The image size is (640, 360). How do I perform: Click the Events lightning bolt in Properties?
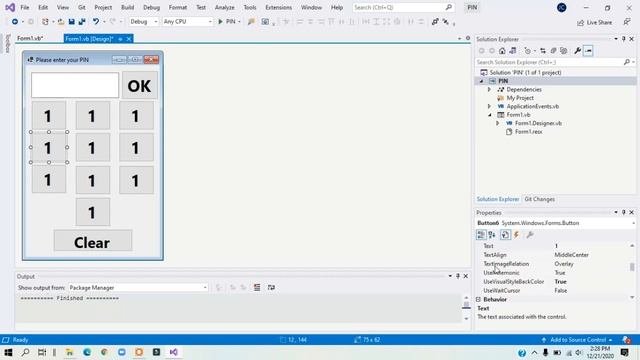click(516, 235)
